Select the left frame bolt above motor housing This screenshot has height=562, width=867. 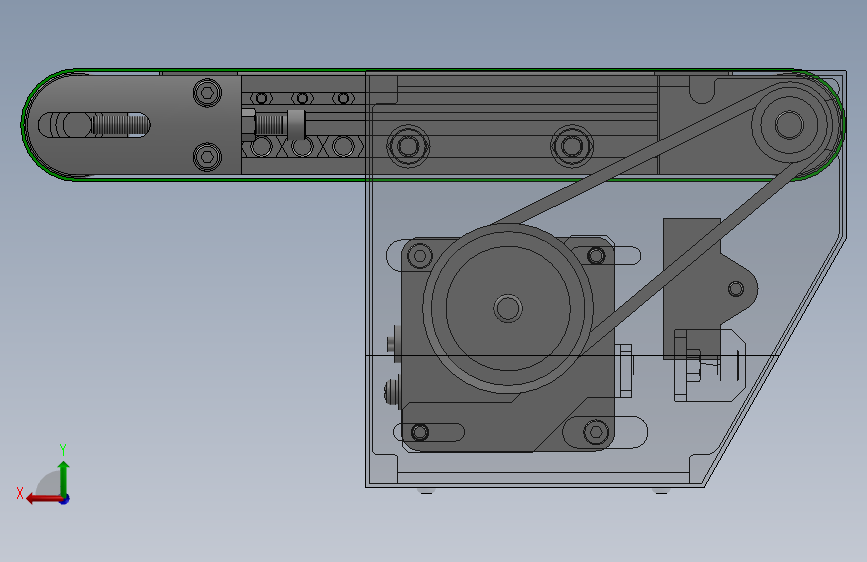pos(408,147)
